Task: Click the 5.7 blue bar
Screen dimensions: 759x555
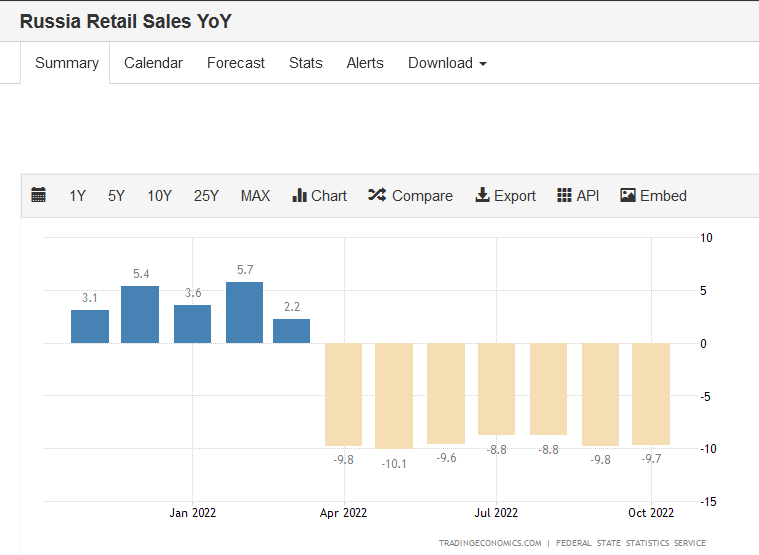Action: pos(244,313)
